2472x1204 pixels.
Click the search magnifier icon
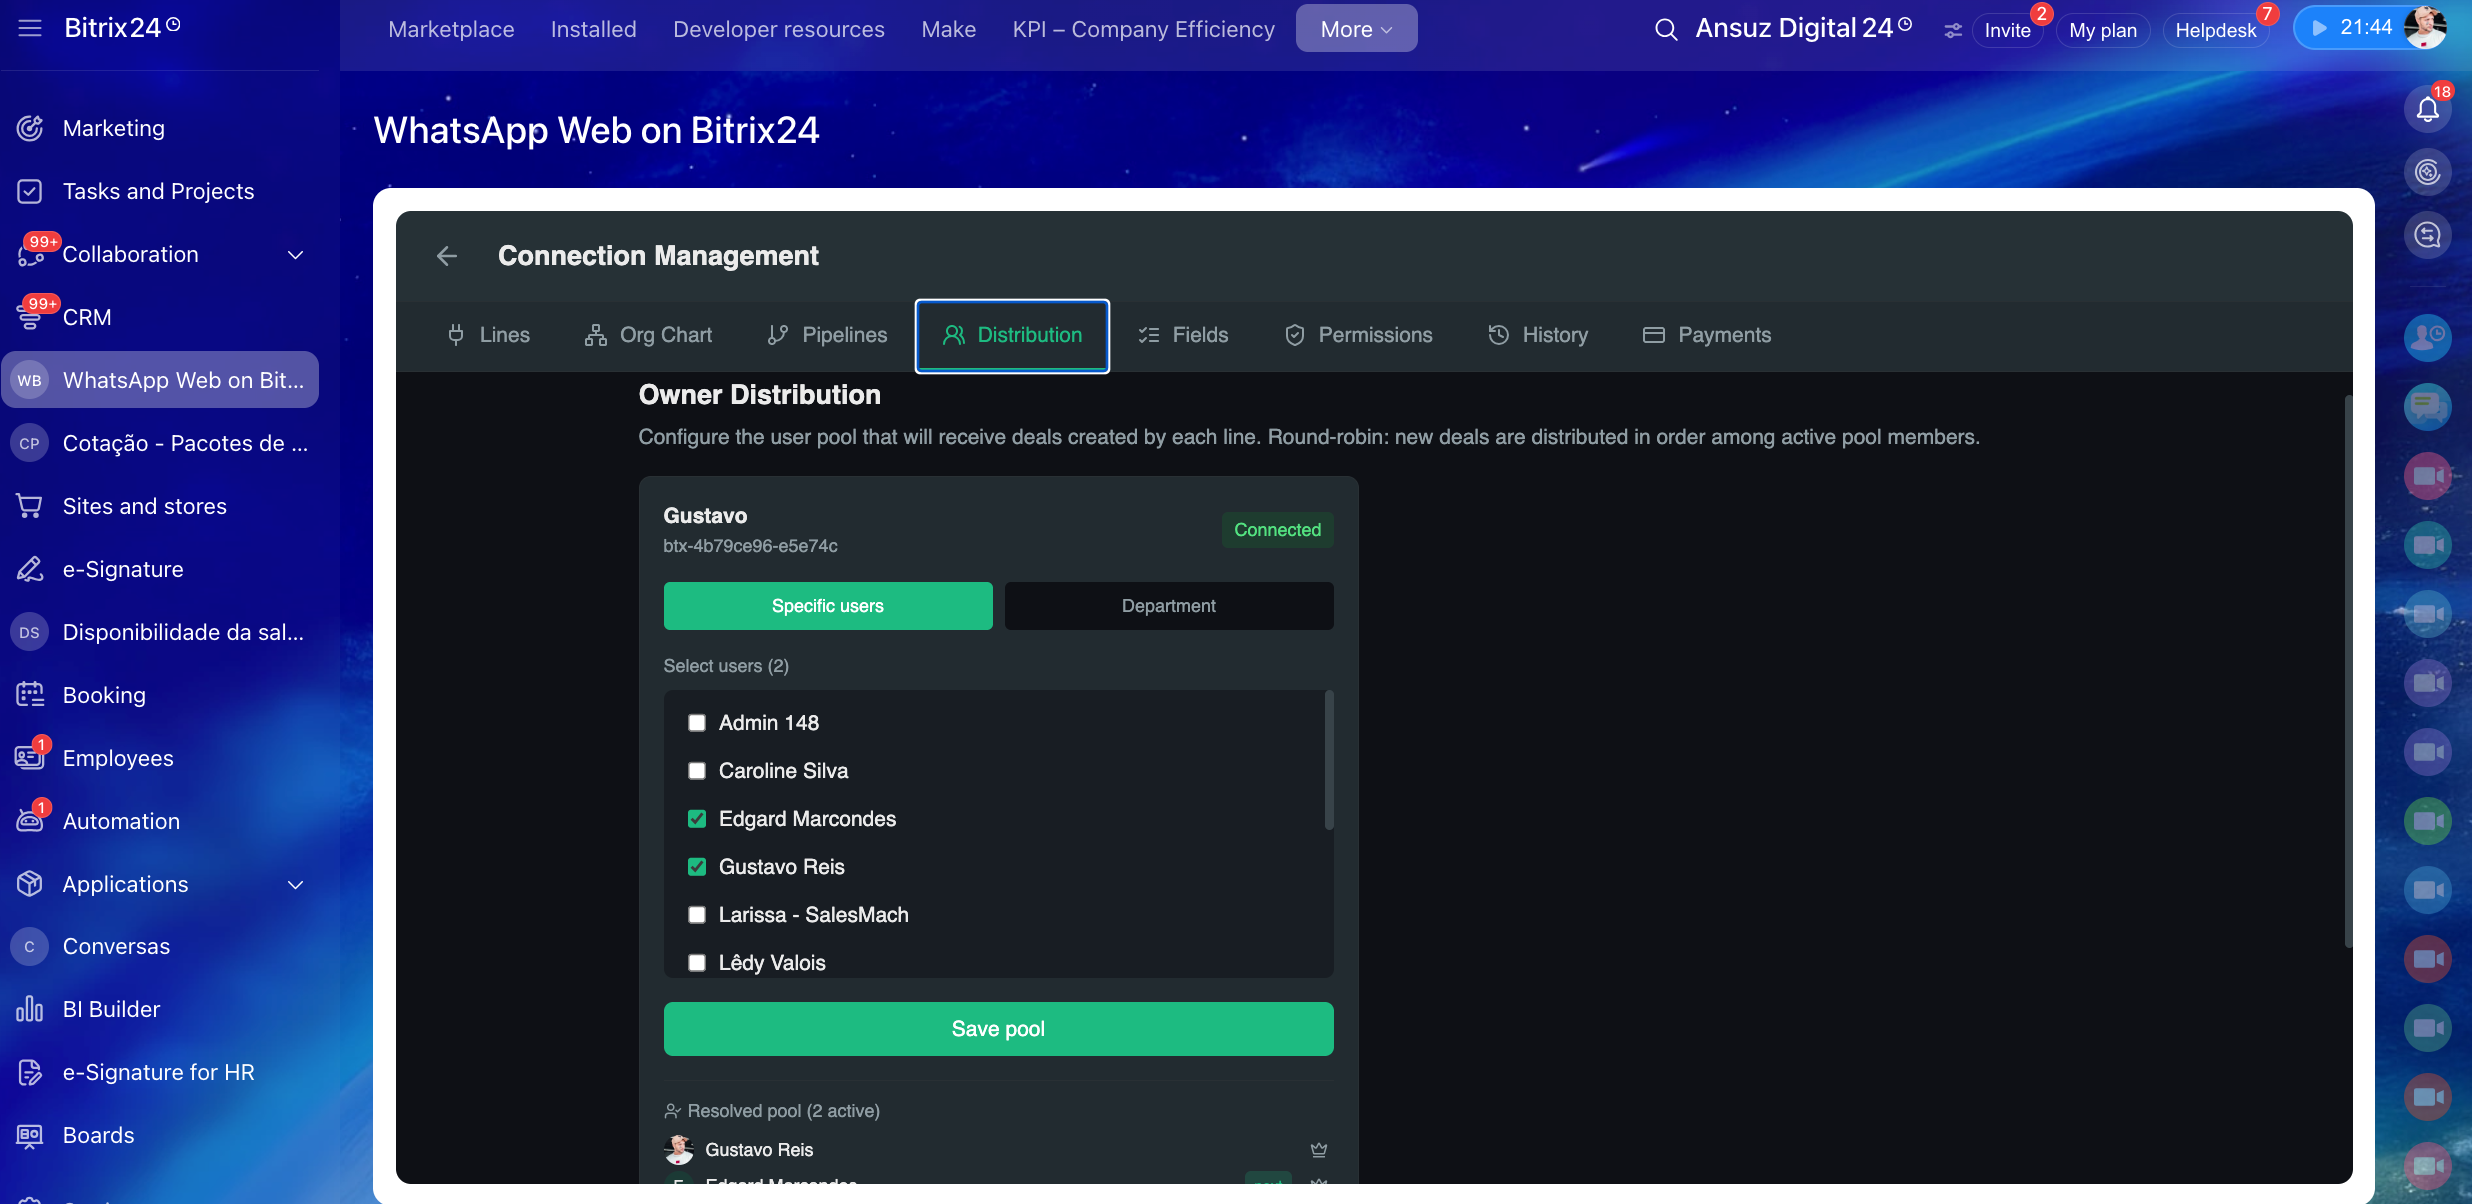coord(1665,29)
